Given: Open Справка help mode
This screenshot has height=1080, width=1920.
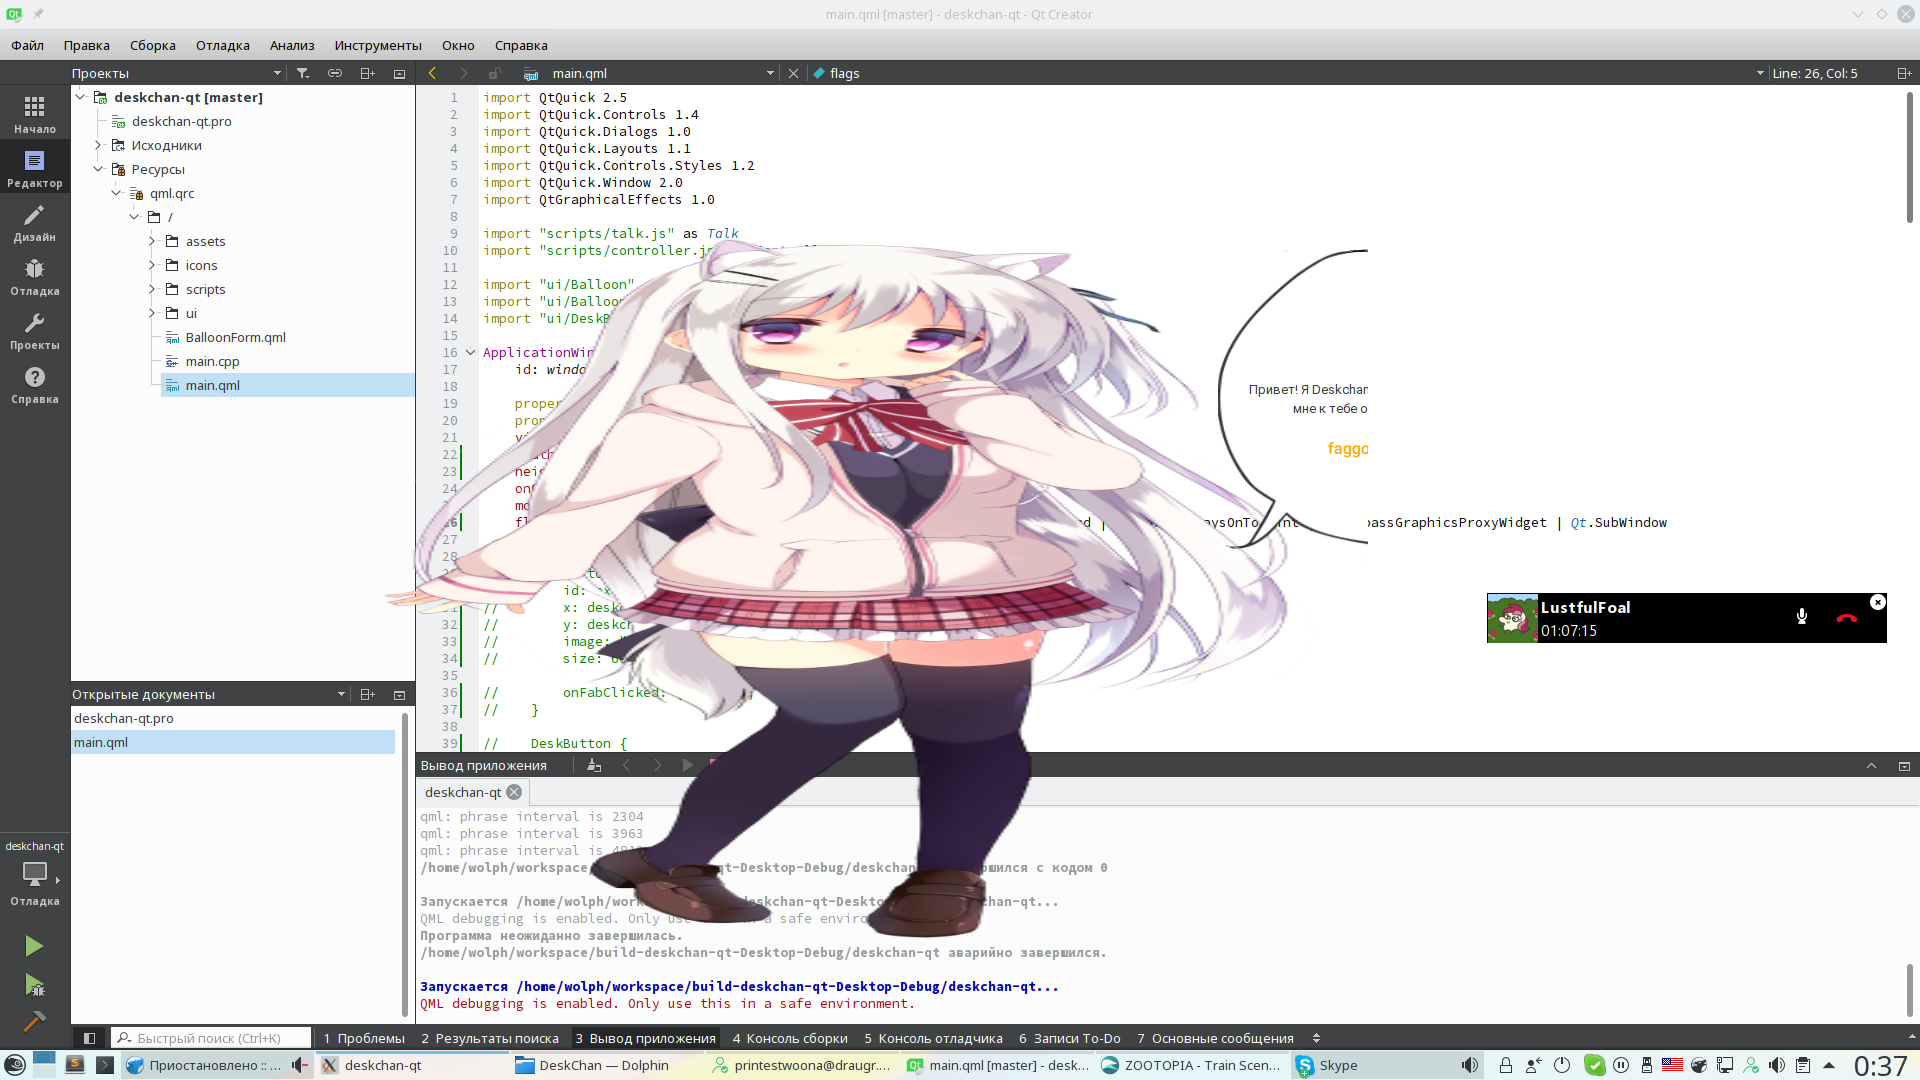Looking at the screenshot, I should point(35,384).
